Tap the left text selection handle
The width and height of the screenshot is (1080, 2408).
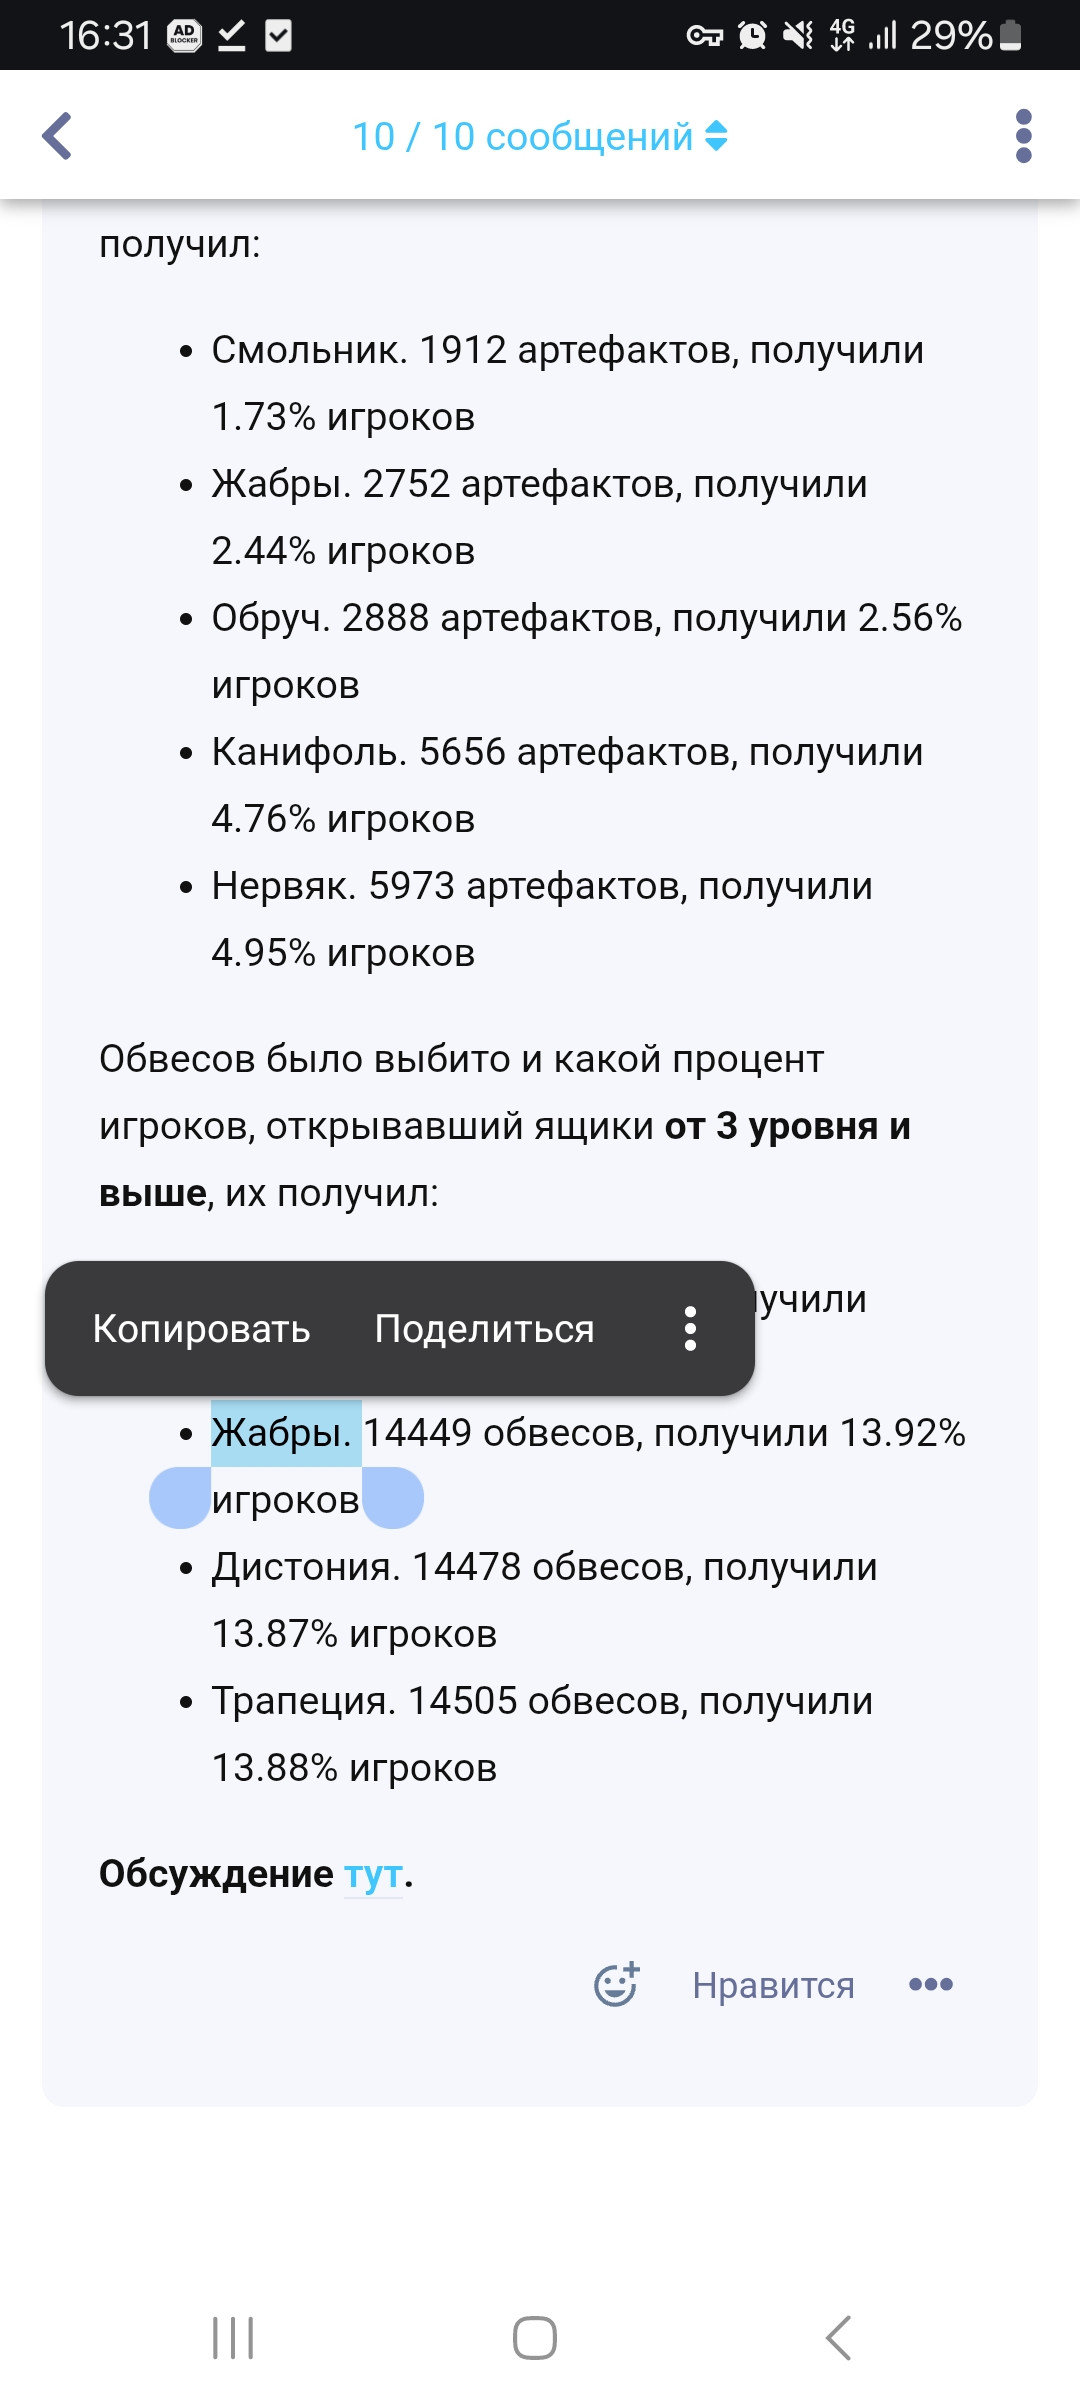180,1497
